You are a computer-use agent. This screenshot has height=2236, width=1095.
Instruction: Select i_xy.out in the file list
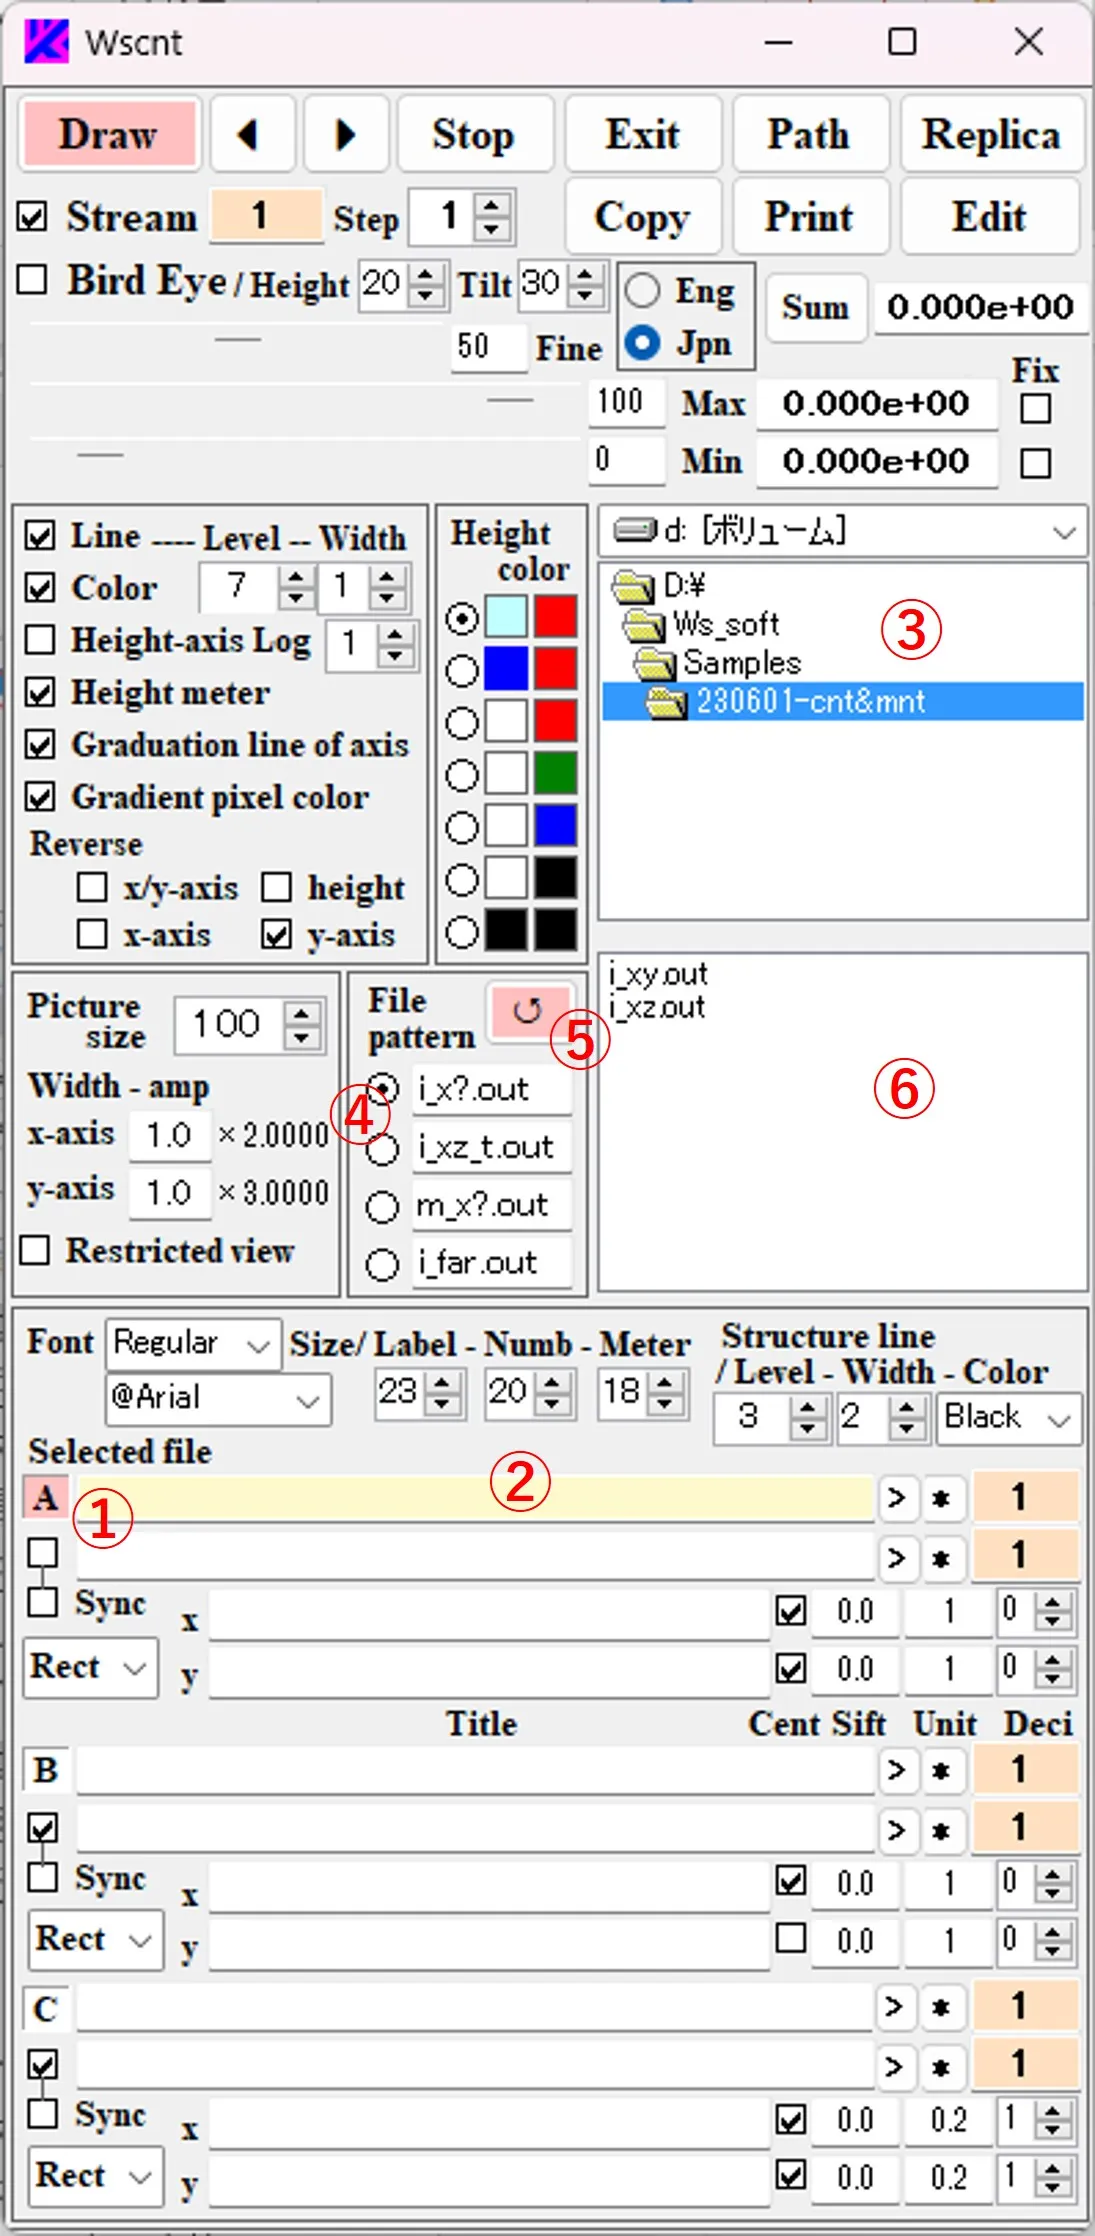(658, 974)
